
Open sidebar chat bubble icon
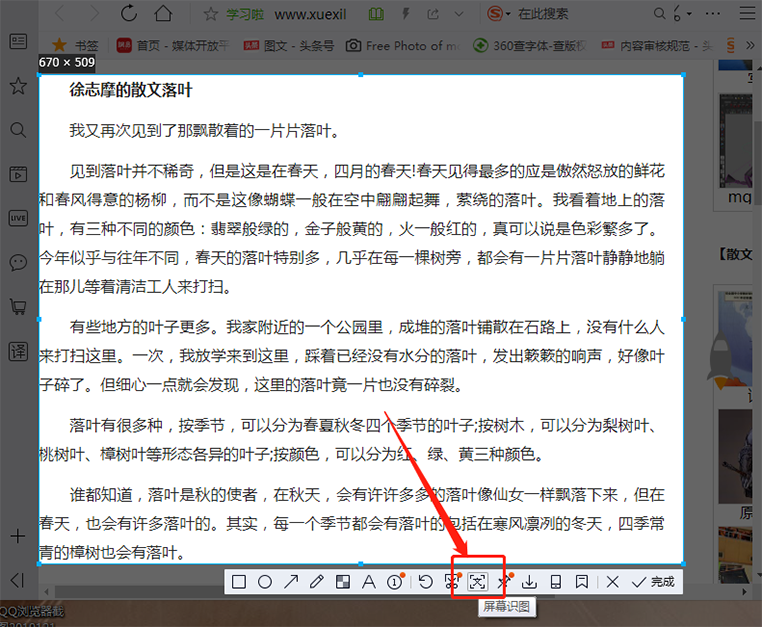coord(18,262)
